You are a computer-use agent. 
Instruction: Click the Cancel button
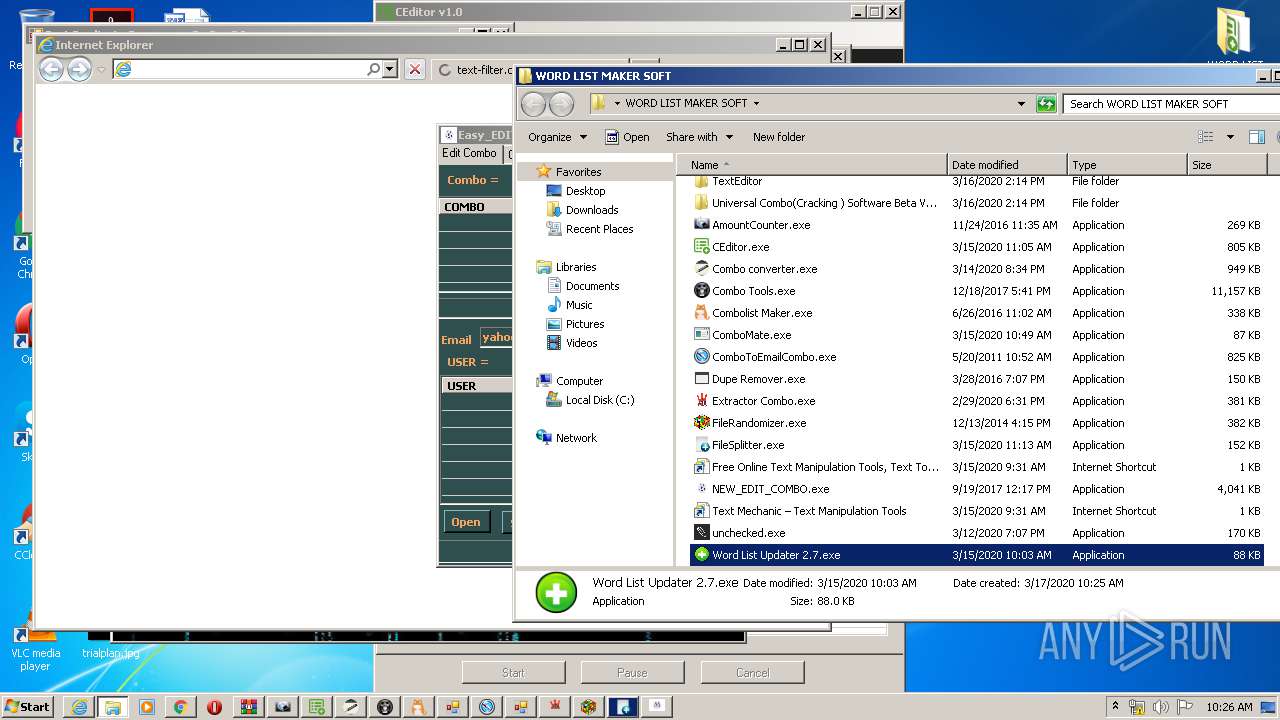[x=752, y=673]
